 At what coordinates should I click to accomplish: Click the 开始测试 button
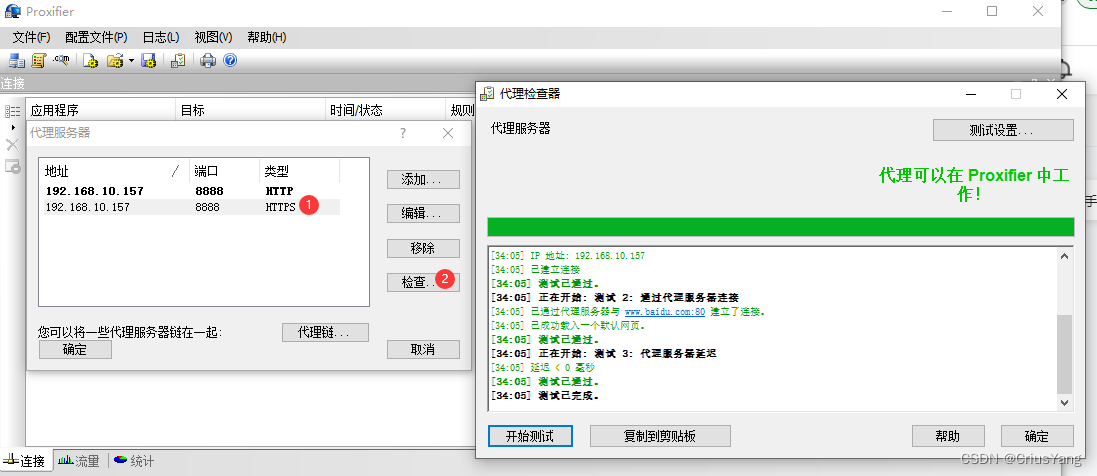click(x=530, y=436)
